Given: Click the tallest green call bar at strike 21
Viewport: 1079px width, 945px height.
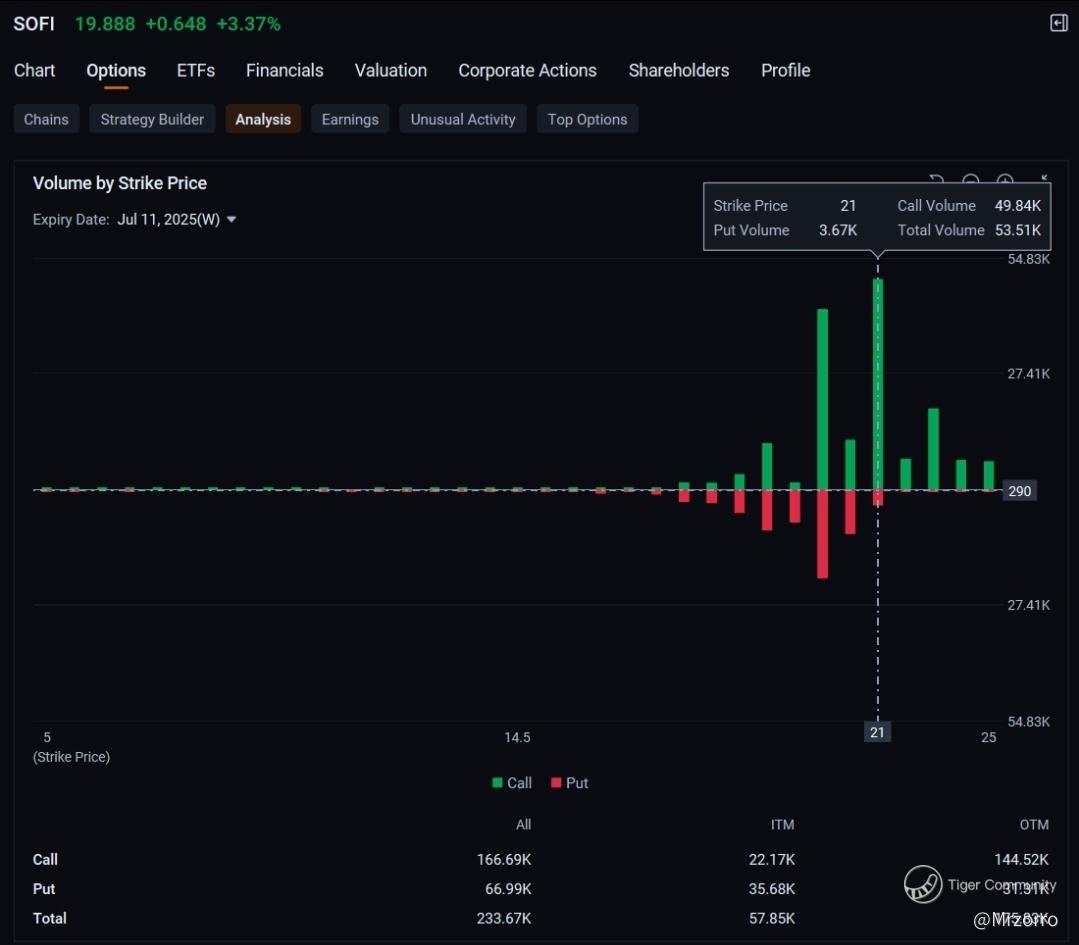Looking at the screenshot, I should pos(878,380).
